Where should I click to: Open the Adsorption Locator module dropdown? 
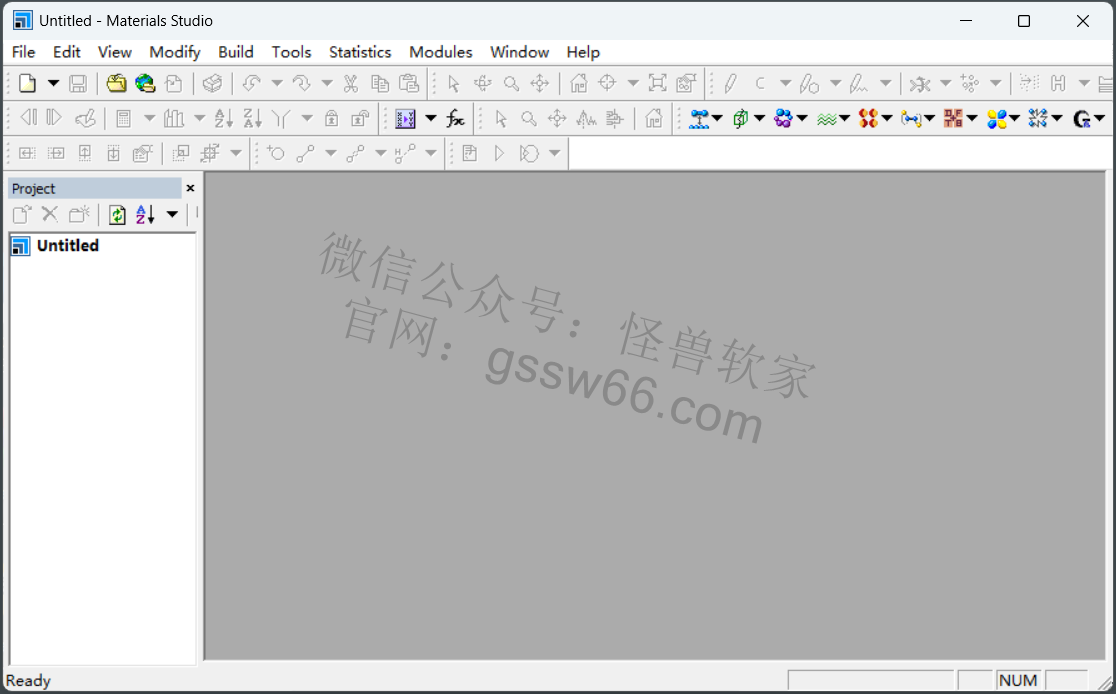click(x=717, y=118)
